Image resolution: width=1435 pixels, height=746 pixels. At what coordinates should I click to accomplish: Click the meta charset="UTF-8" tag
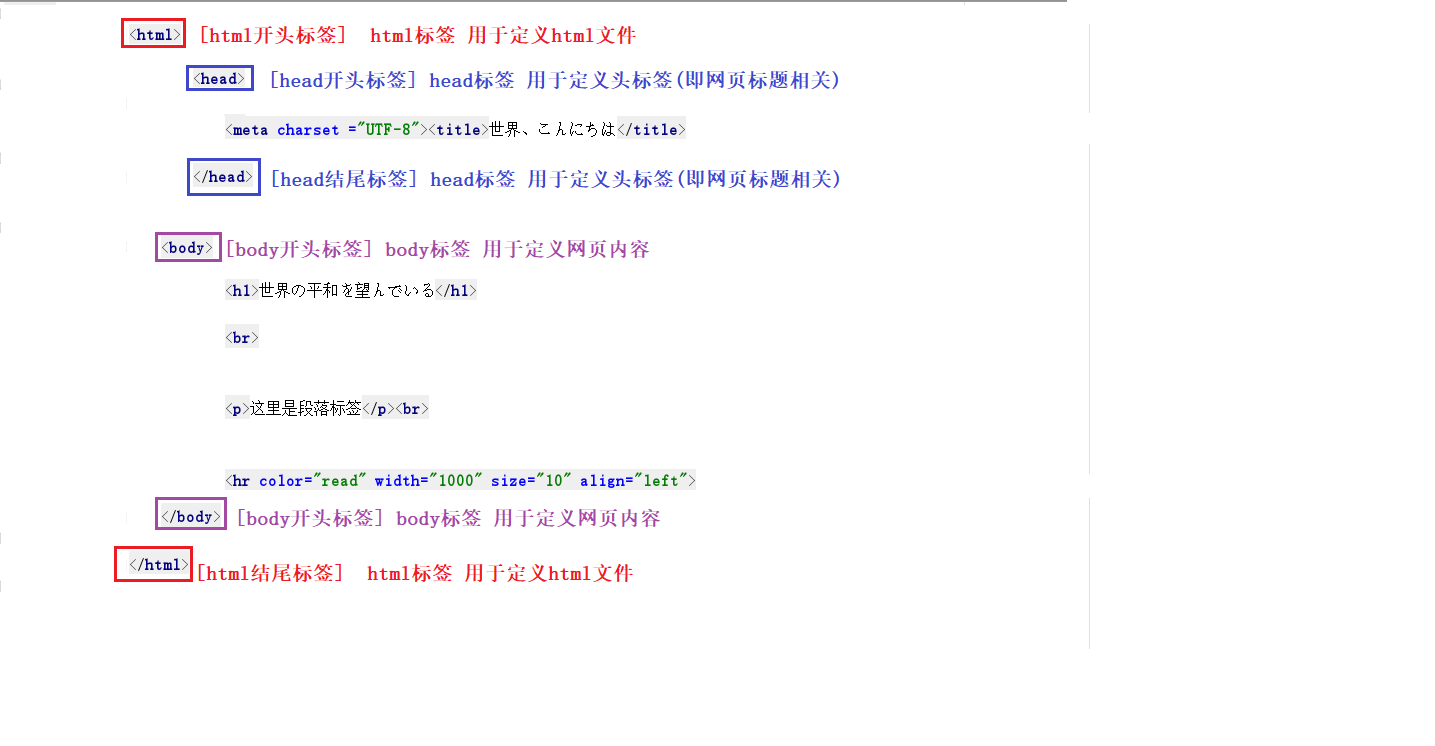[327, 130]
